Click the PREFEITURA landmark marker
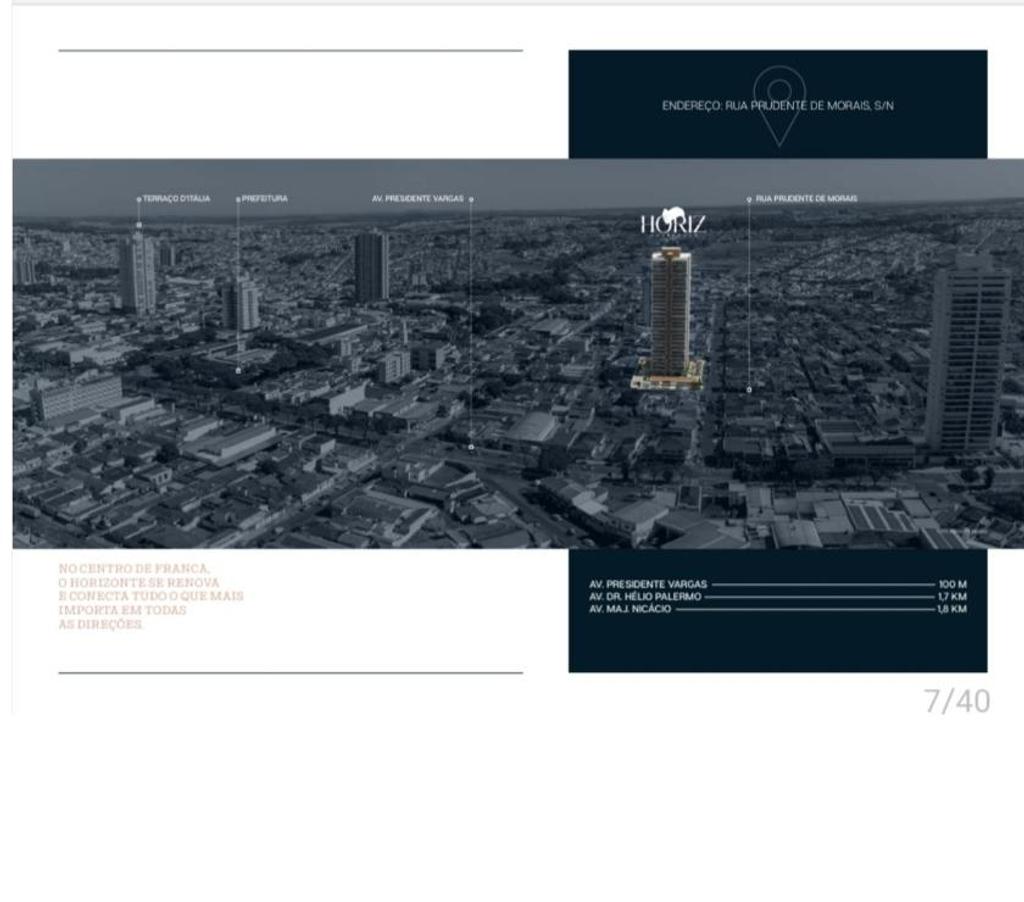This screenshot has height=902, width=1024. coord(238,198)
